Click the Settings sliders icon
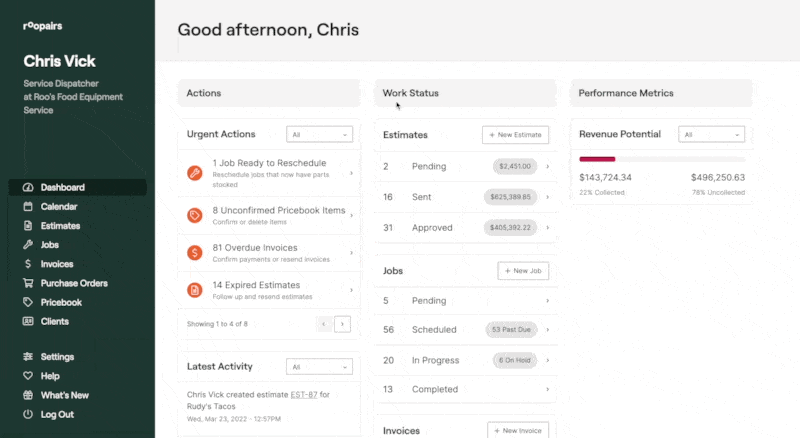800x438 pixels. (28, 357)
